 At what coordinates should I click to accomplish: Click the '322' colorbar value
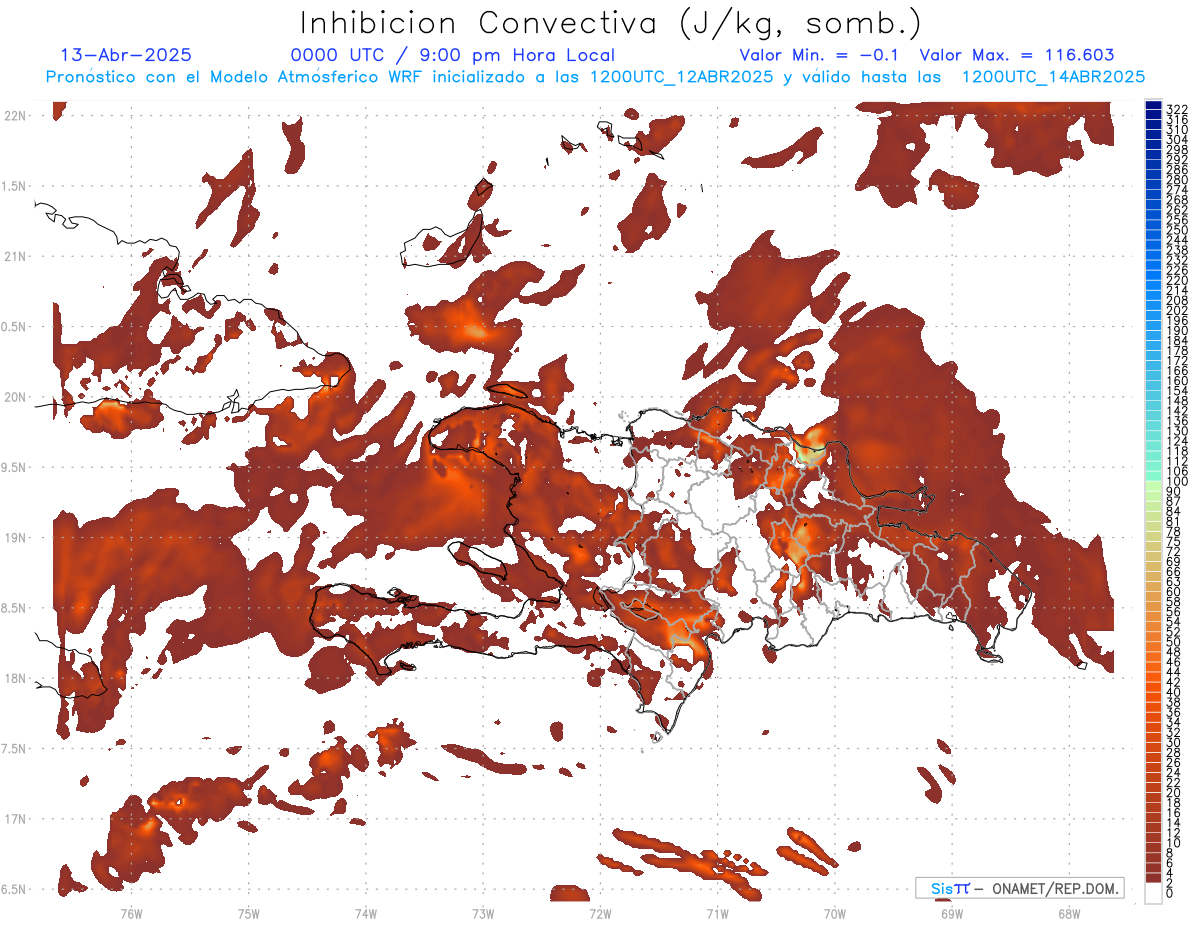pos(1176,108)
